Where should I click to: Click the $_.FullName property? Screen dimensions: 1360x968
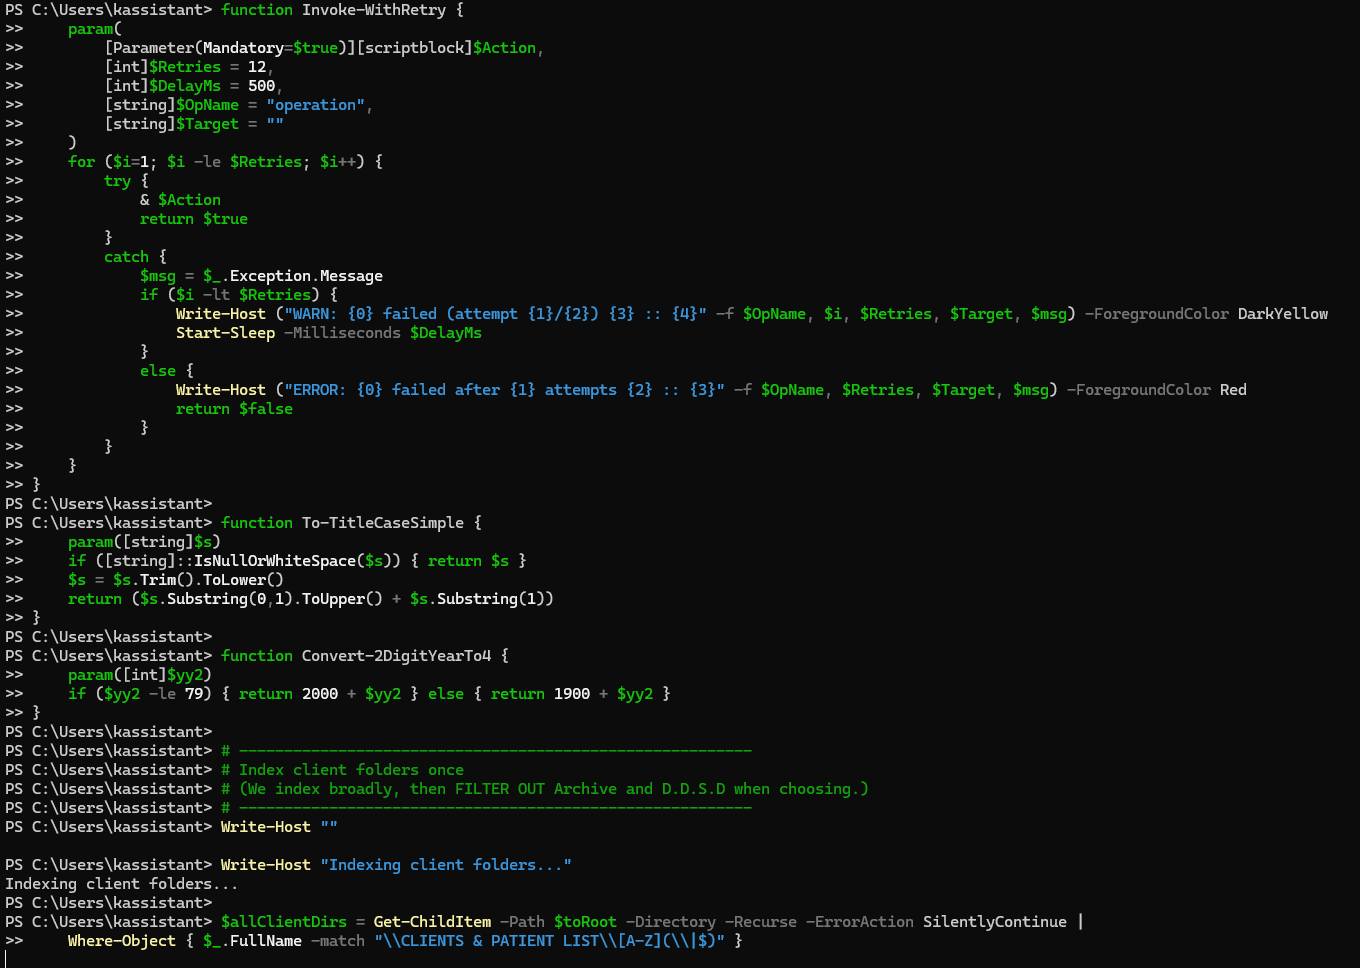click(x=252, y=941)
